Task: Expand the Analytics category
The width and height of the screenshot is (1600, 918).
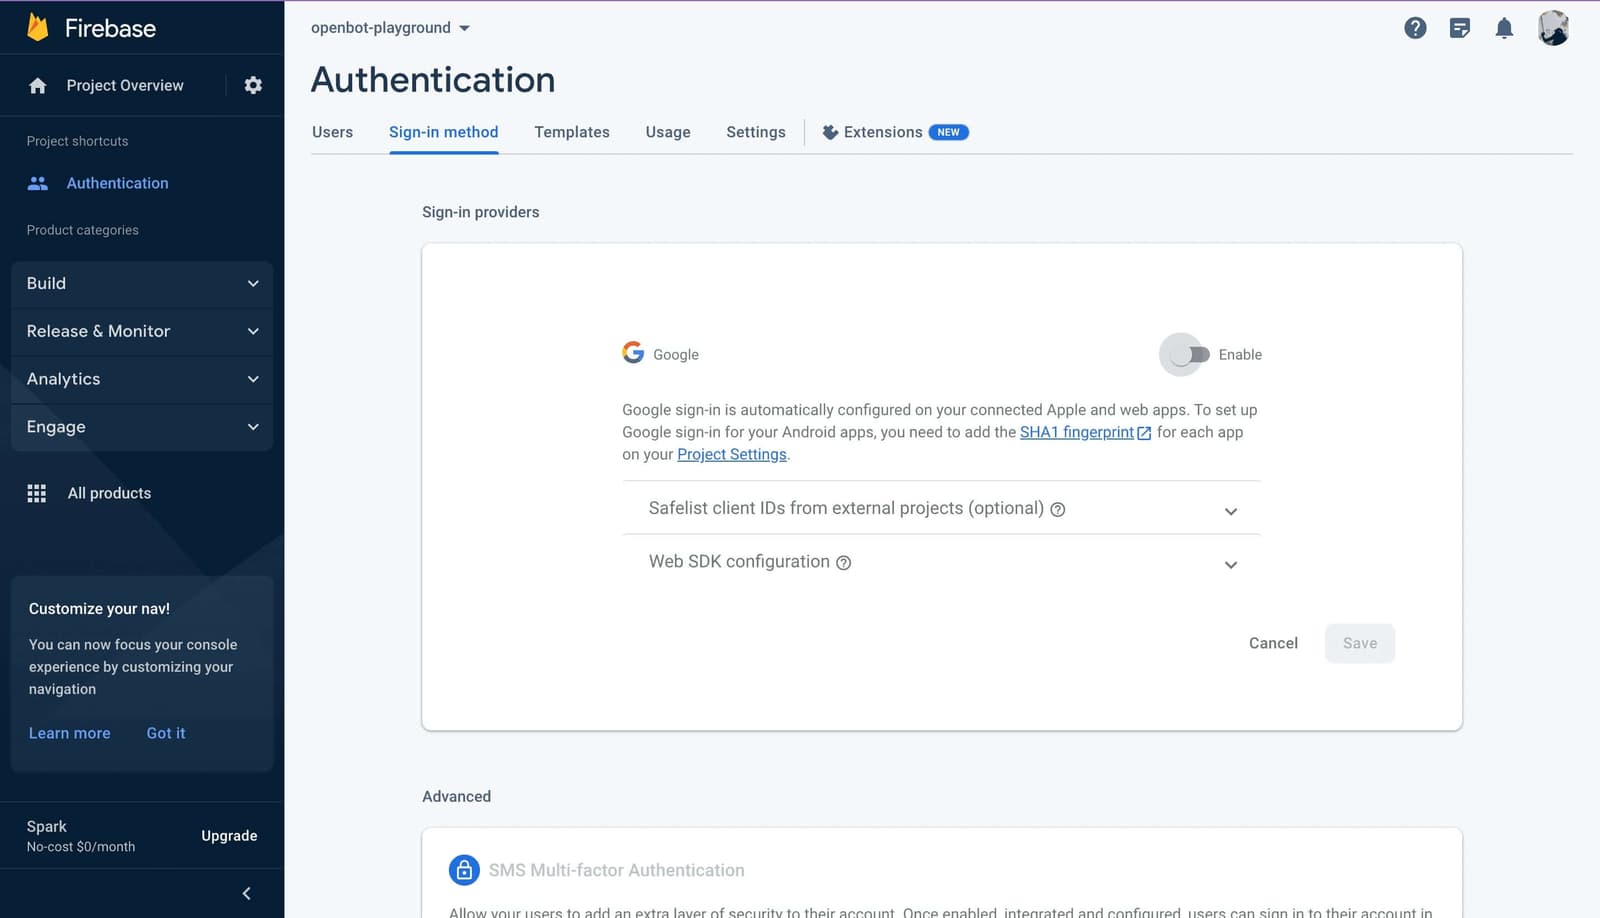Action: 142,379
